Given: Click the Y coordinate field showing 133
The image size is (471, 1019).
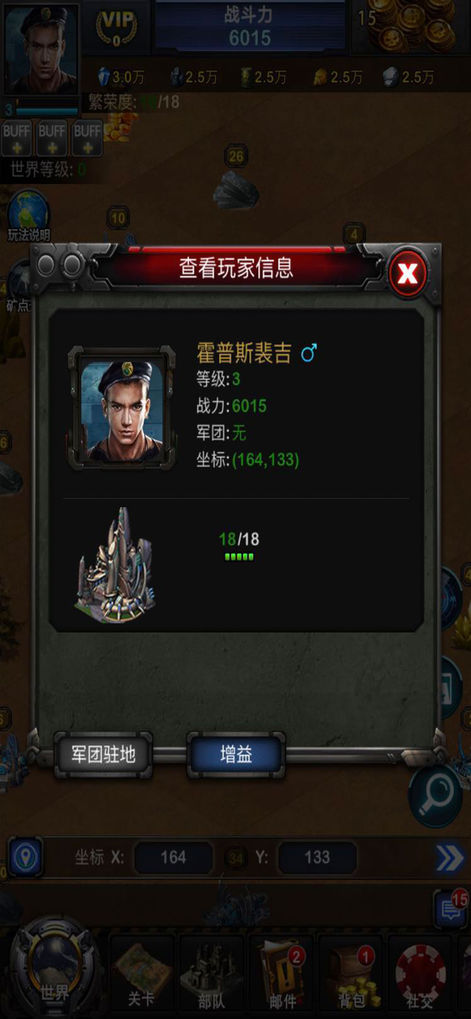Looking at the screenshot, I should point(318,858).
